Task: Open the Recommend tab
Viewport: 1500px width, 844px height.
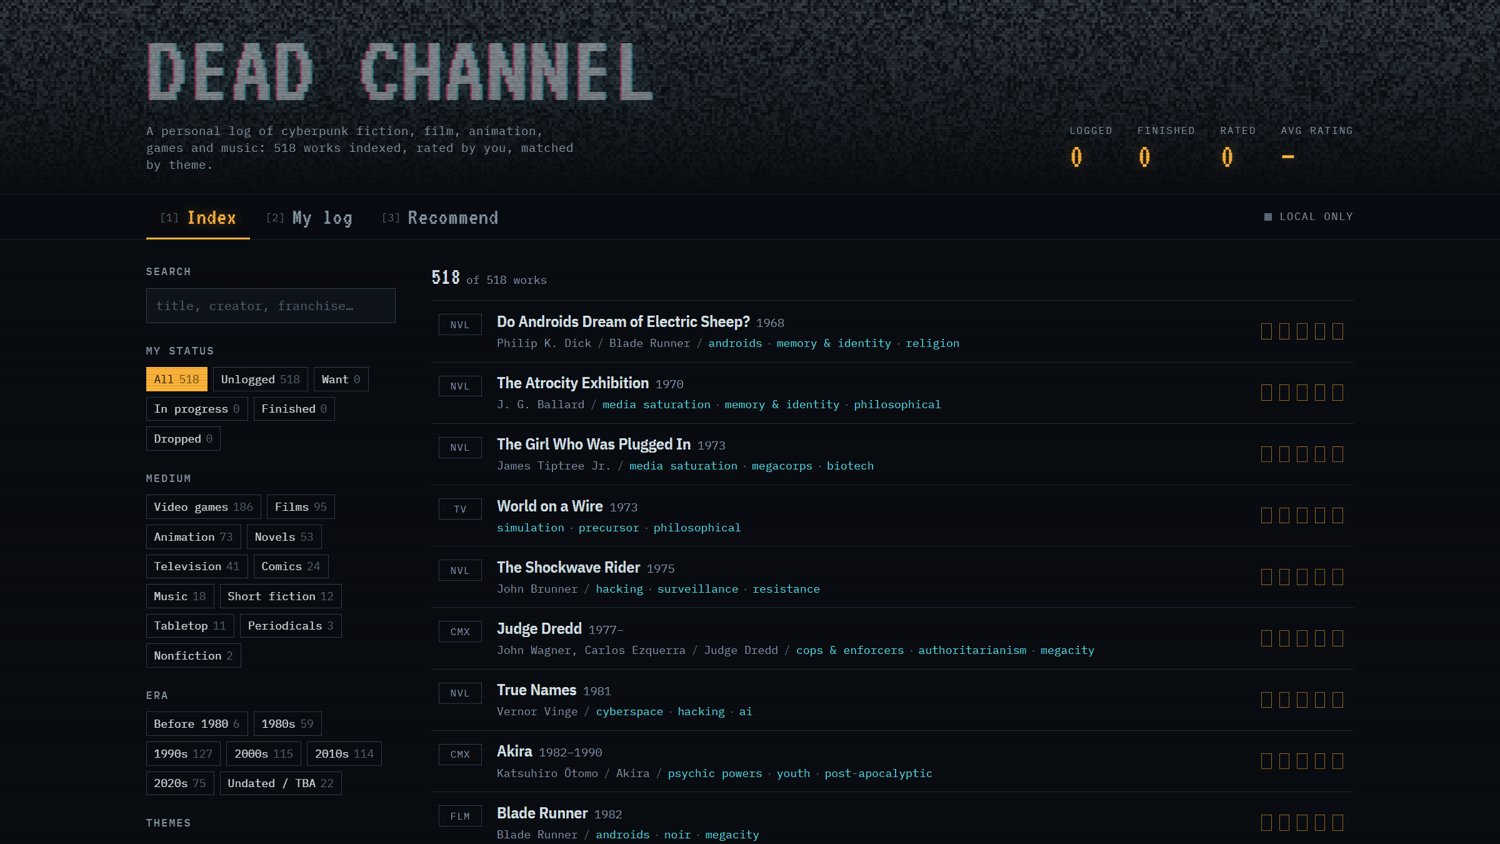Action: click(440, 218)
